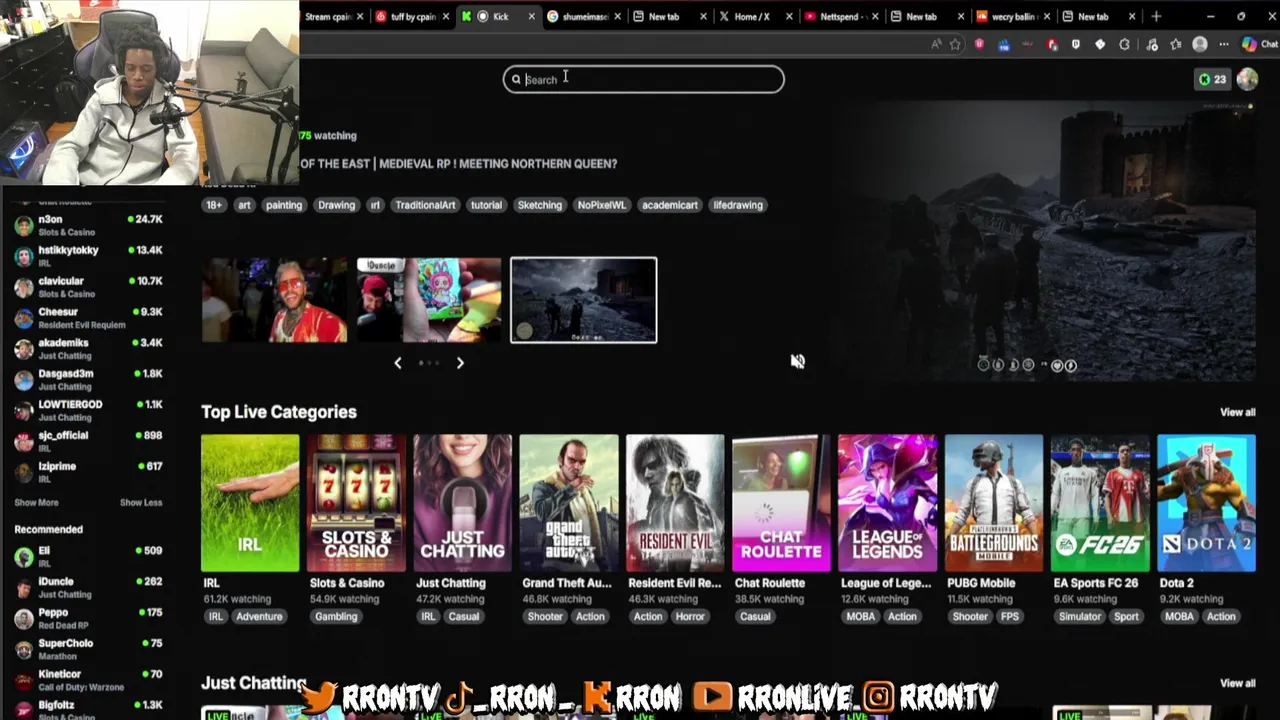
Task: Open iDuncle's avatar in Recommended list
Action: tap(23, 588)
